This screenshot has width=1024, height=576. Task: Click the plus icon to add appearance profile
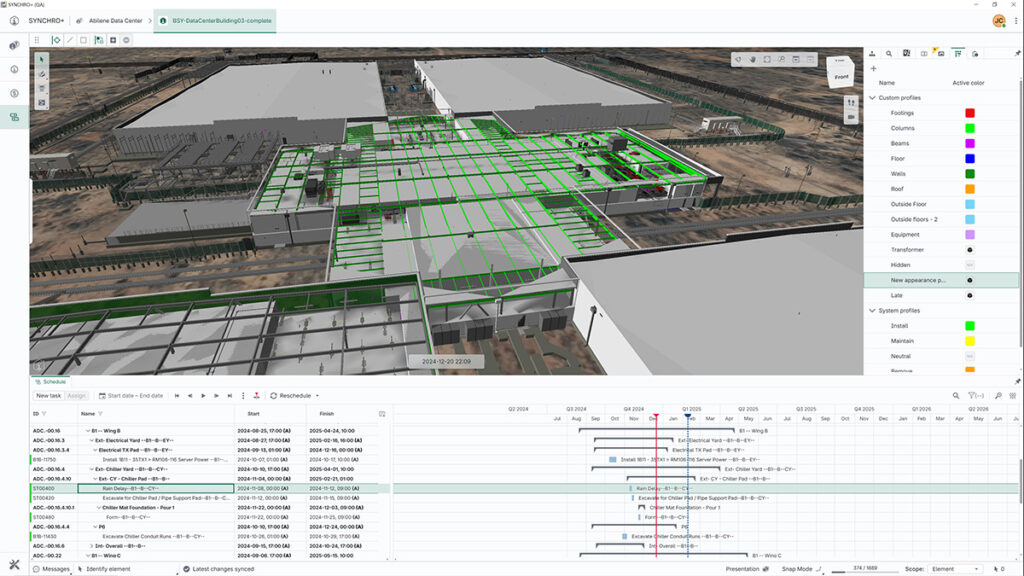(873, 68)
